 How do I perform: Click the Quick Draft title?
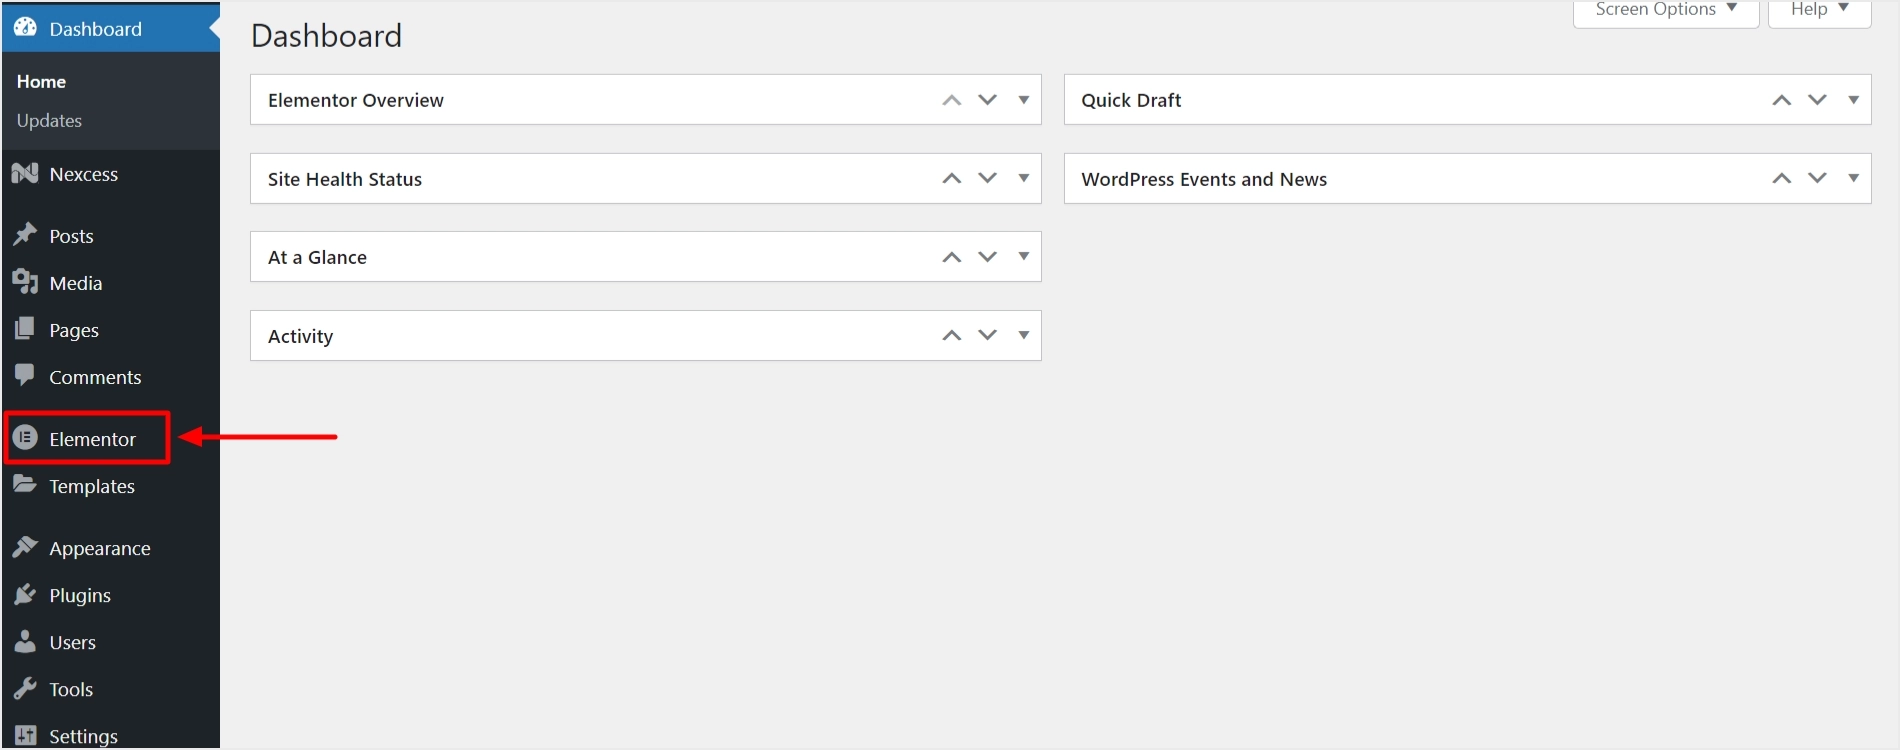1131,100
